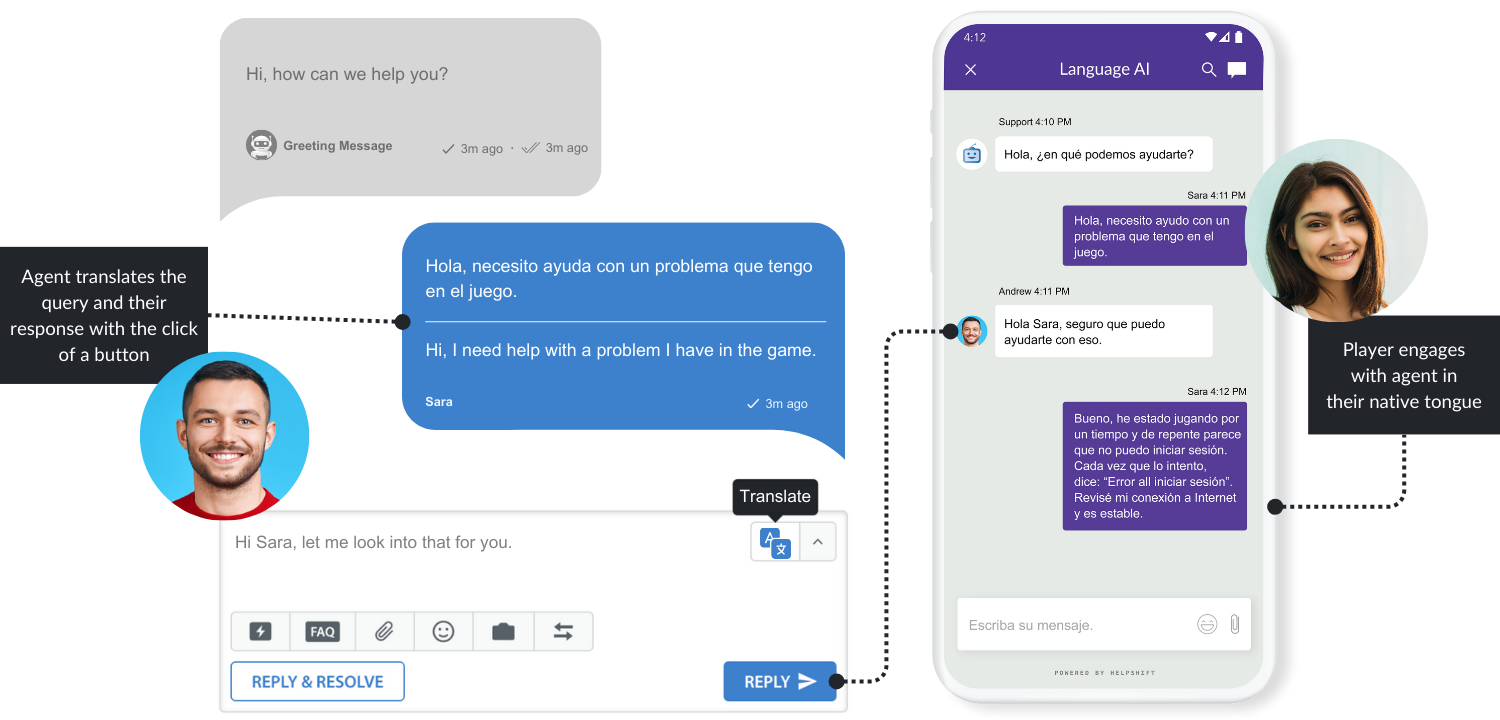Click the Translate language icon

point(775,542)
